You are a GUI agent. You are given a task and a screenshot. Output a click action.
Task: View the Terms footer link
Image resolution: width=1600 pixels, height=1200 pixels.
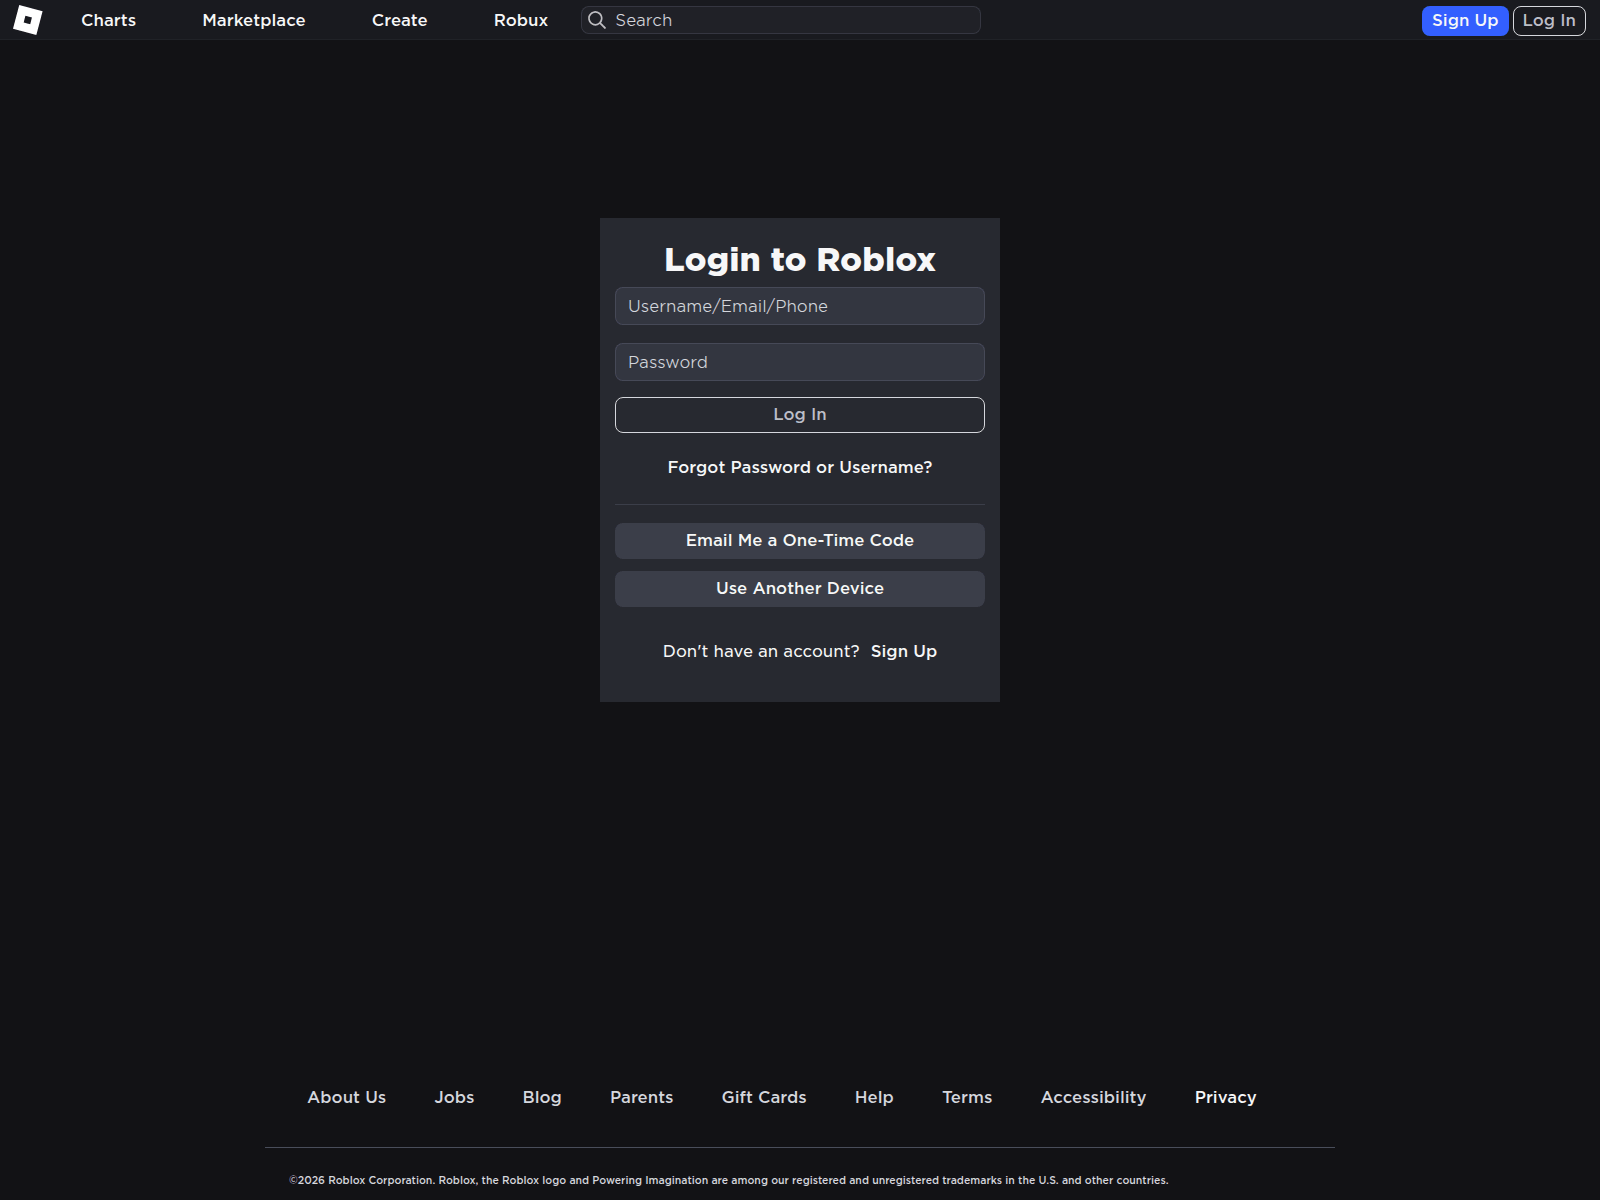[x=967, y=1097]
